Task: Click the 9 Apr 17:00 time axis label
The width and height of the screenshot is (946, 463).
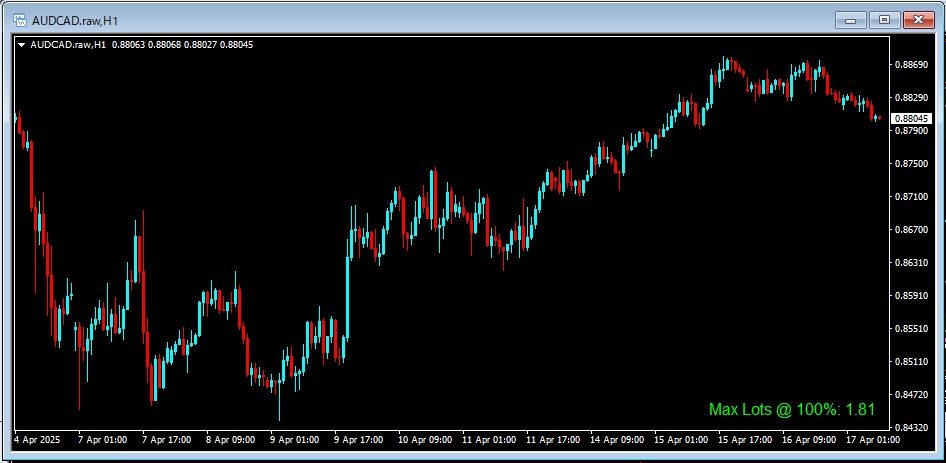Action: click(x=358, y=440)
